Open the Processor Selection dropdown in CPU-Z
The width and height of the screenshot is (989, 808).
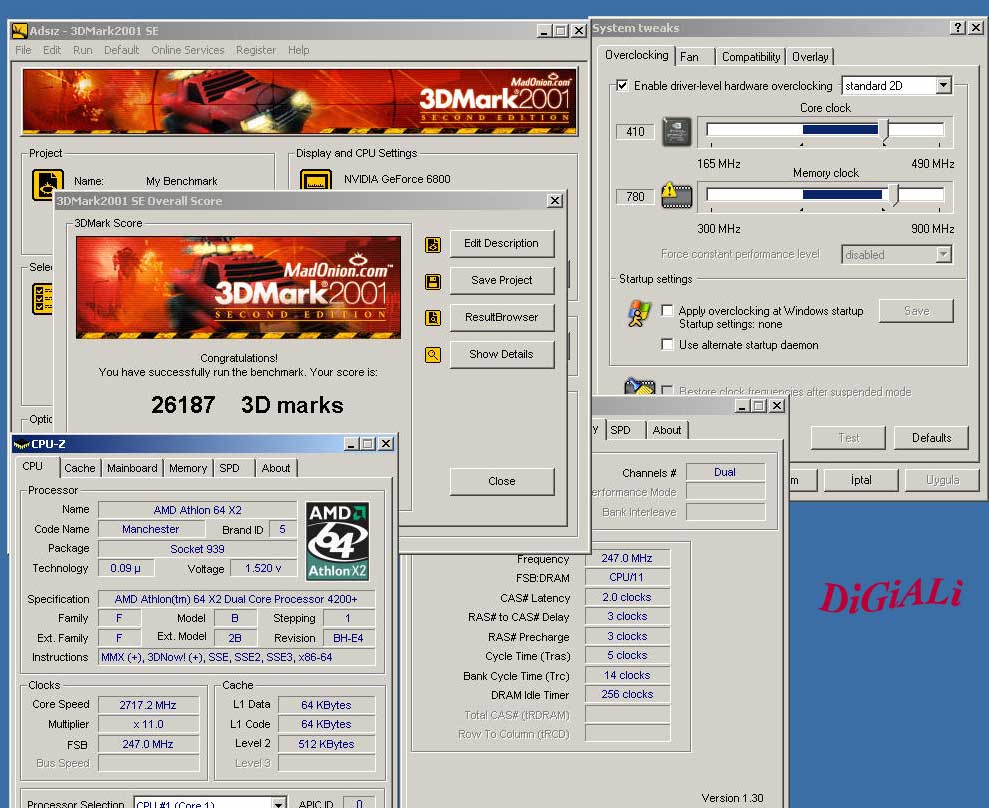coord(278,803)
